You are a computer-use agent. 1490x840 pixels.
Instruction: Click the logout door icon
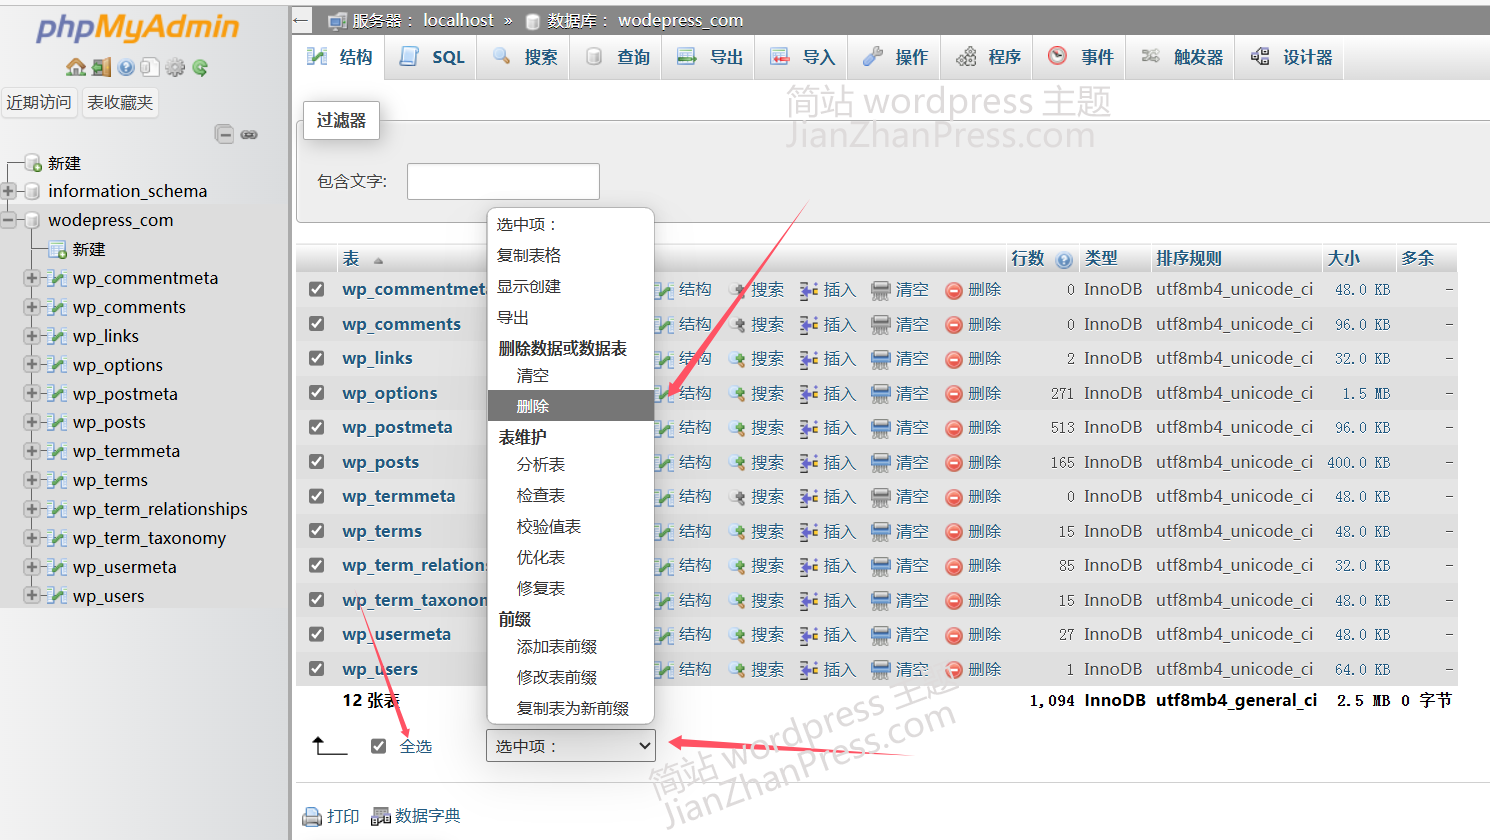click(101, 67)
